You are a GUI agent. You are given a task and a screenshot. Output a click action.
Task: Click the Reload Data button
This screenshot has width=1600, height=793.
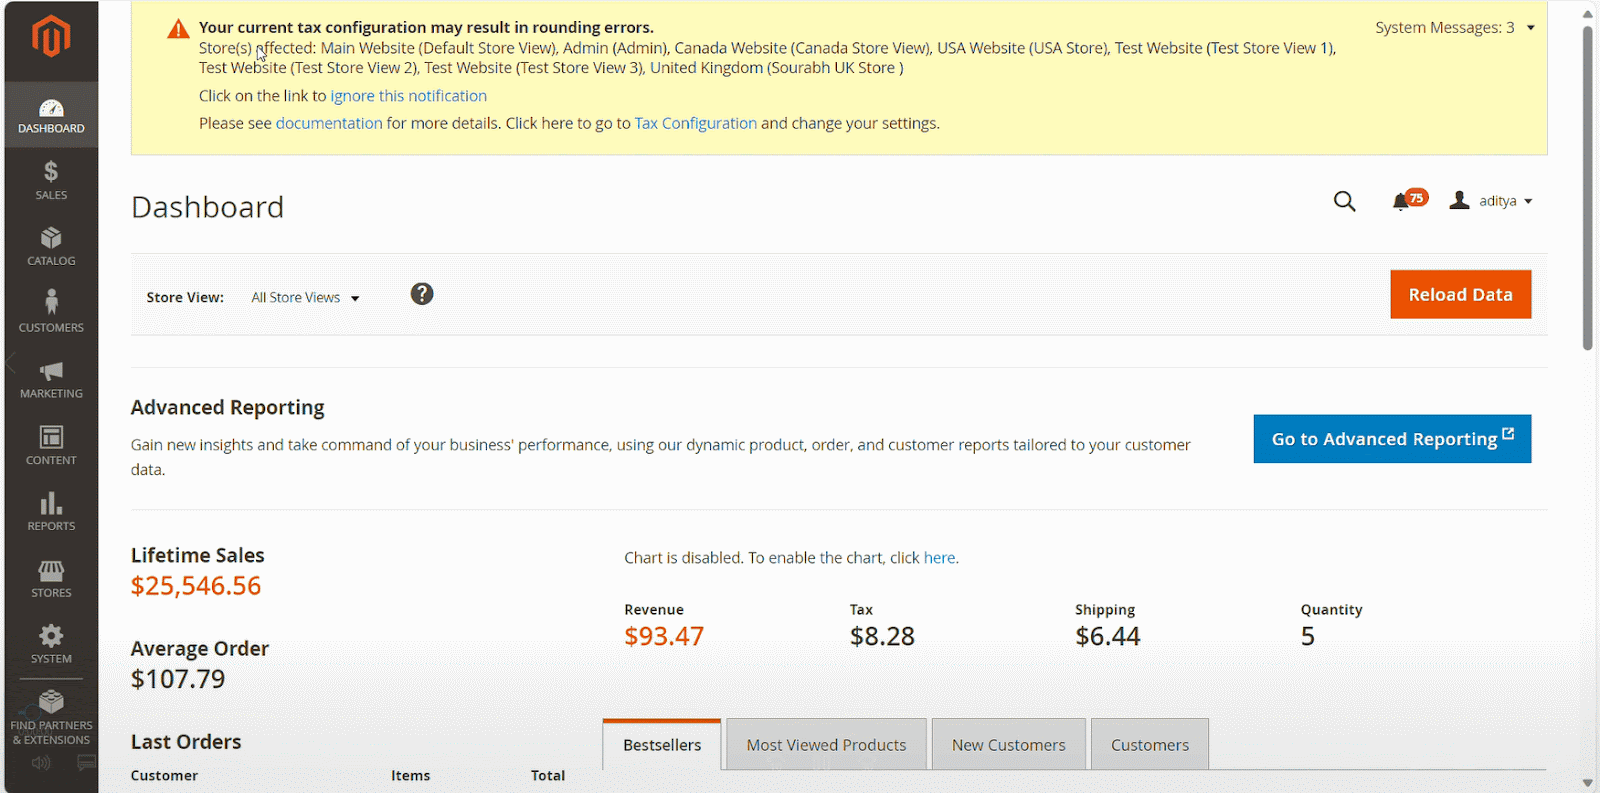[1460, 295]
